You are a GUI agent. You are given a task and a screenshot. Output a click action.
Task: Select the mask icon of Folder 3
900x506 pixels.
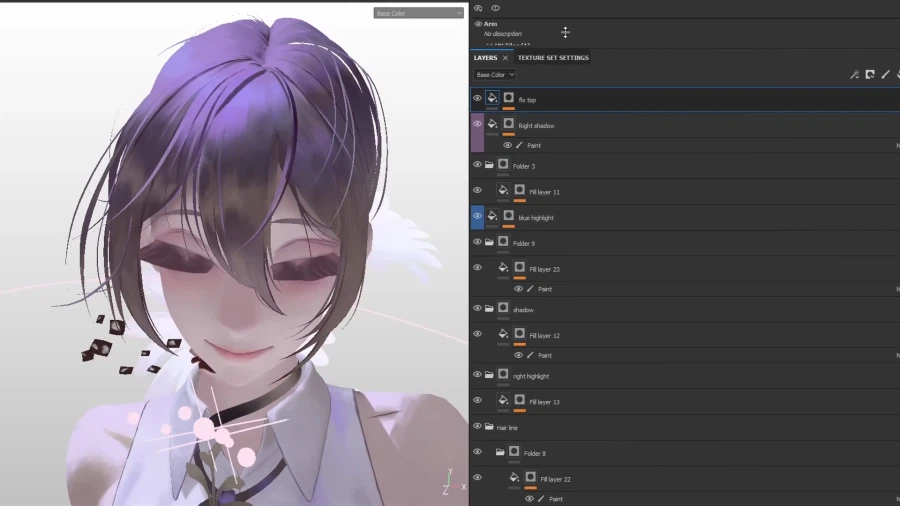pyautogui.click(x=503, y=165)
